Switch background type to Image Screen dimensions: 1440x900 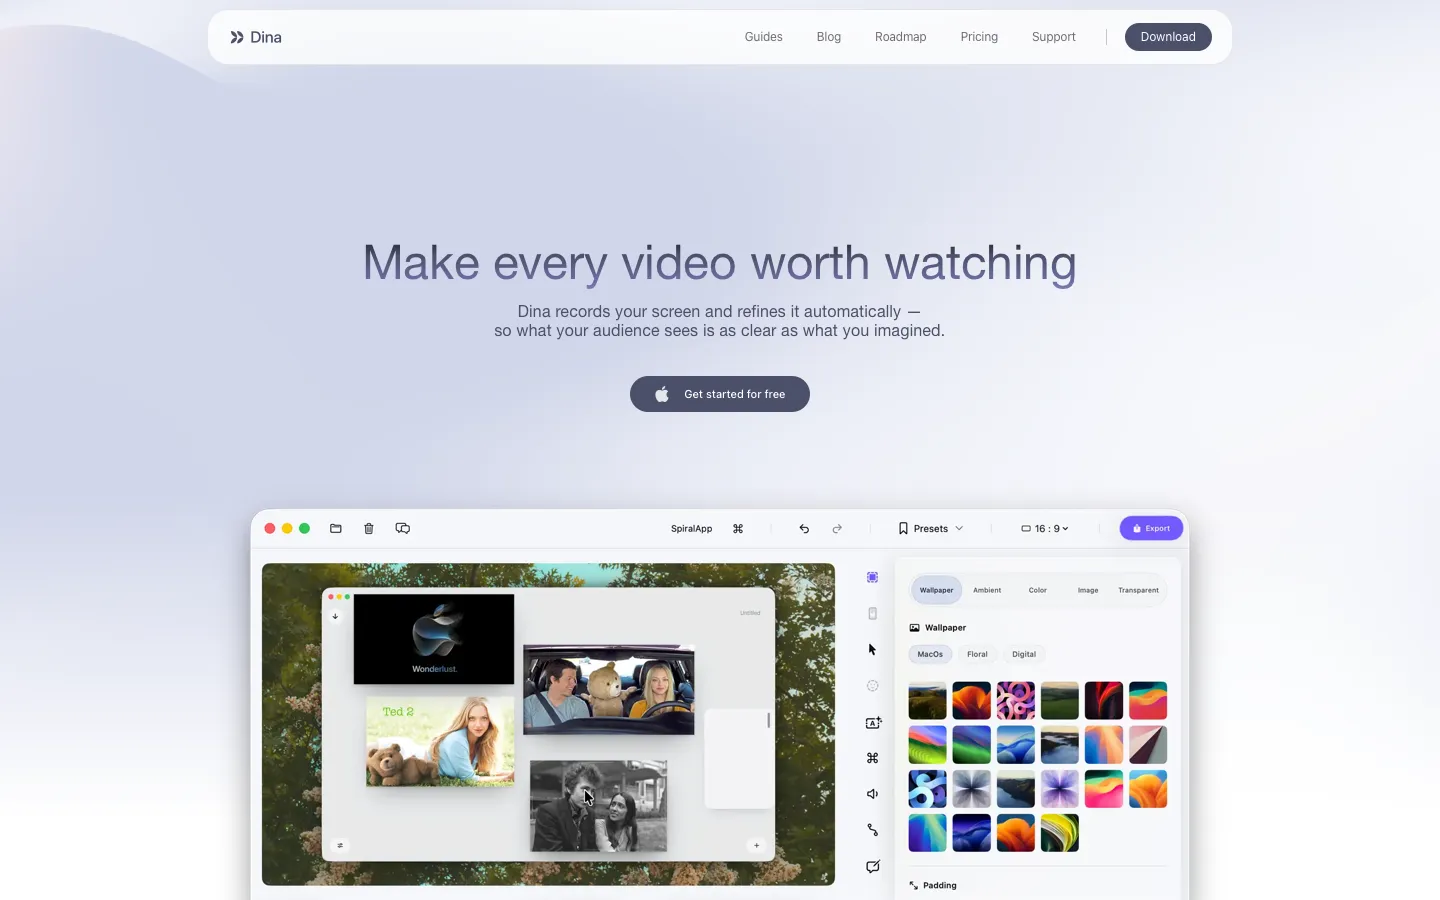click(1088, 590)
